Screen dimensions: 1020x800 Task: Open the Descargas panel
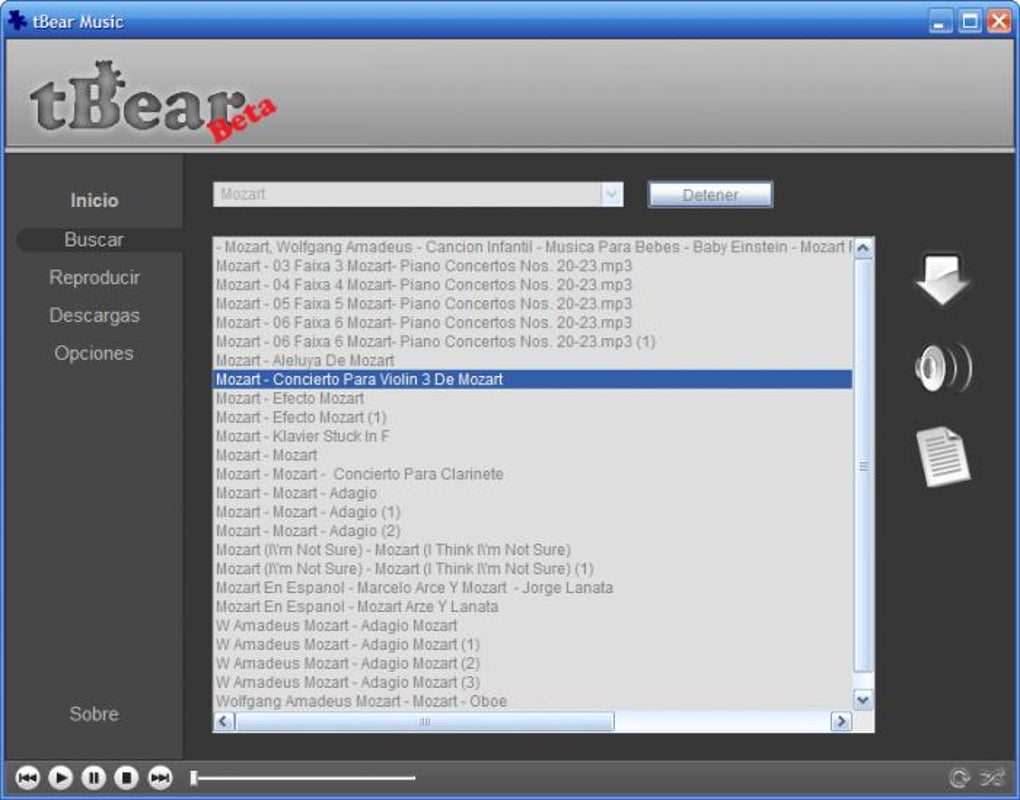(93, 315)
